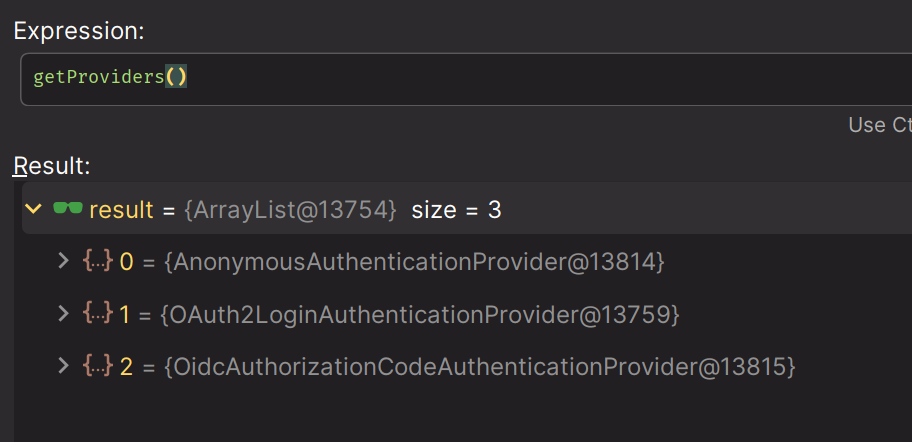The width and height of the screenshot is (912, 442).
Task: Click the 'size = 3' text
Action: [x=456, y=210]
